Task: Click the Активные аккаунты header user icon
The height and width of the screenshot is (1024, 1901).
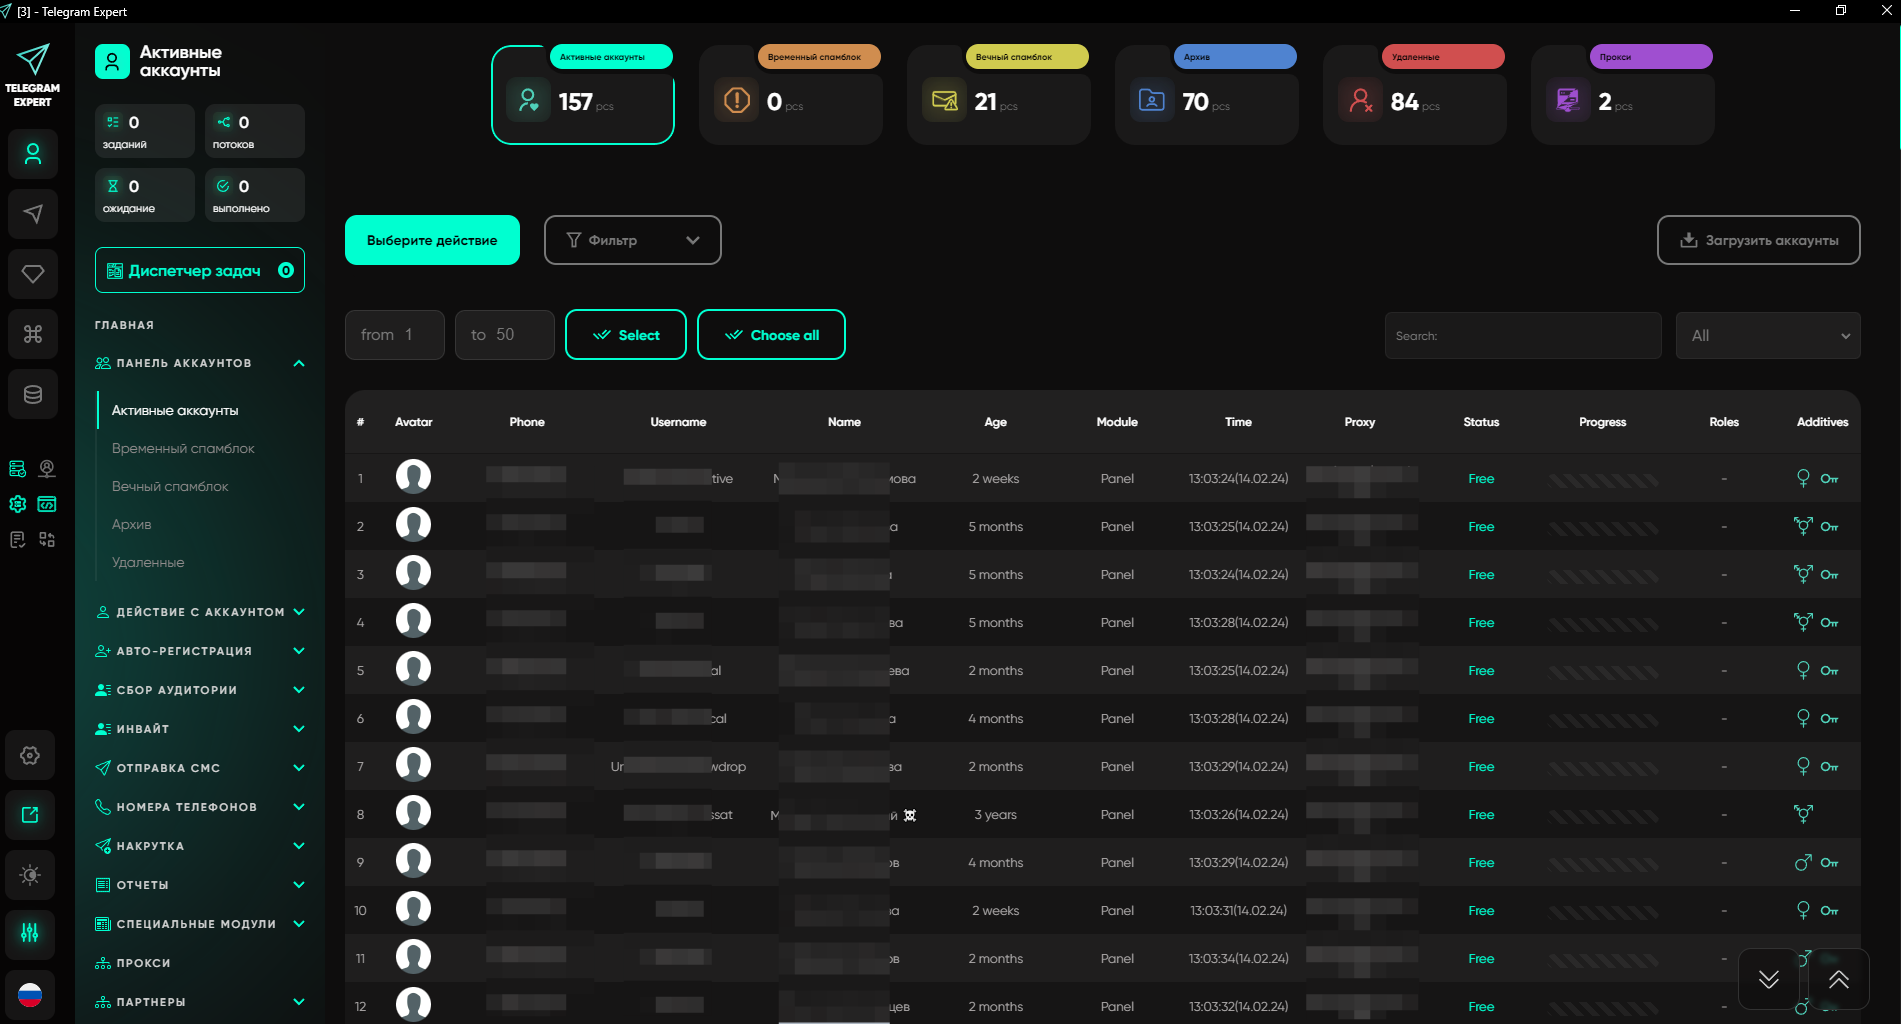Action: 112,62
